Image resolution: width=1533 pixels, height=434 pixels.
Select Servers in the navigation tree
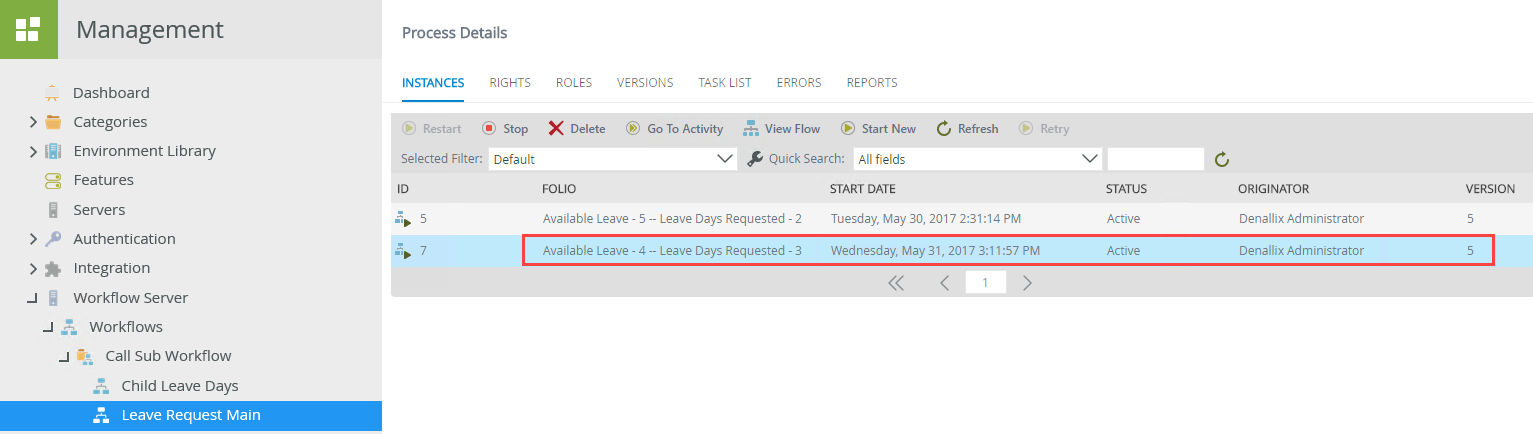pos(99,210)
